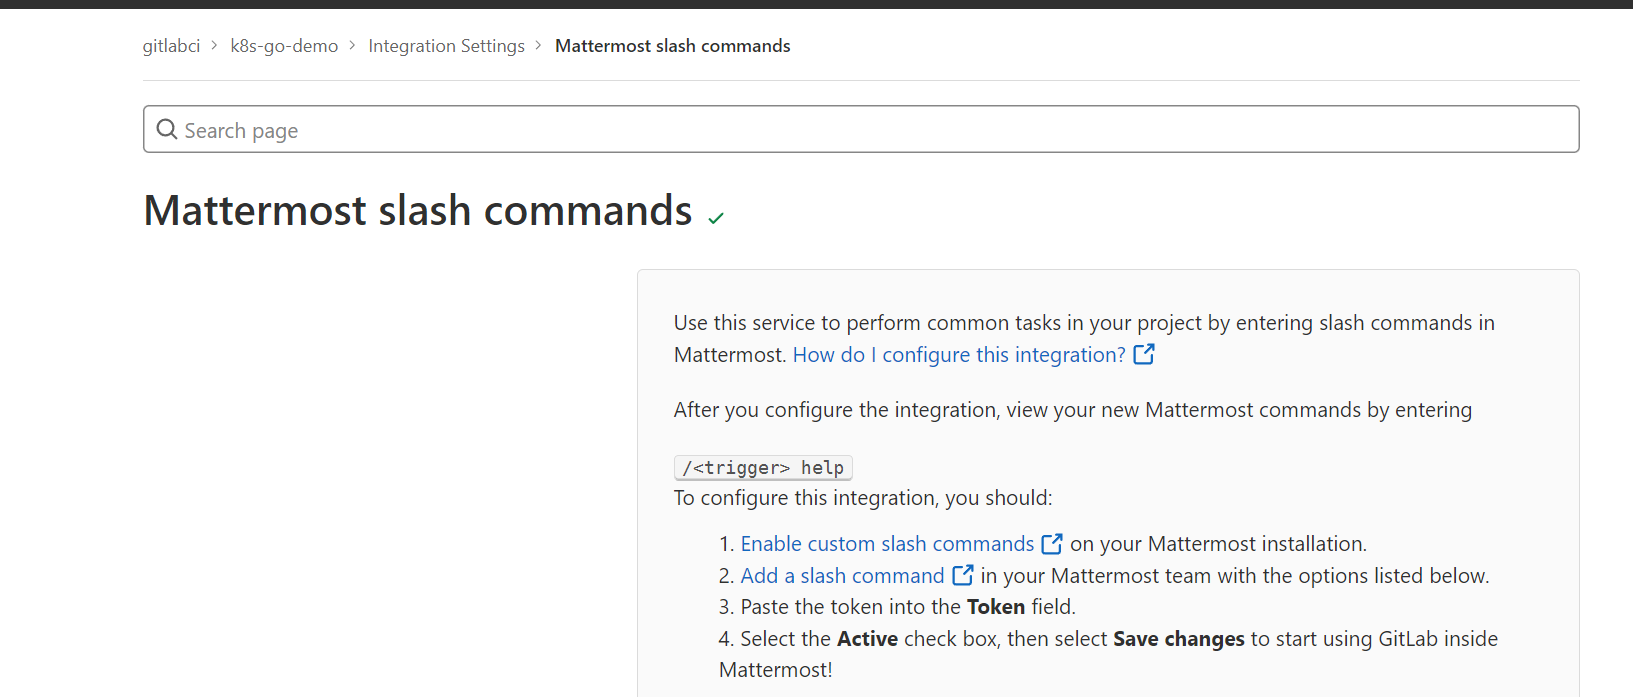This screenshot has width=1633, height=697.
Task: Open the 'Add a slash command' link
Action: [x=842, y=576]
